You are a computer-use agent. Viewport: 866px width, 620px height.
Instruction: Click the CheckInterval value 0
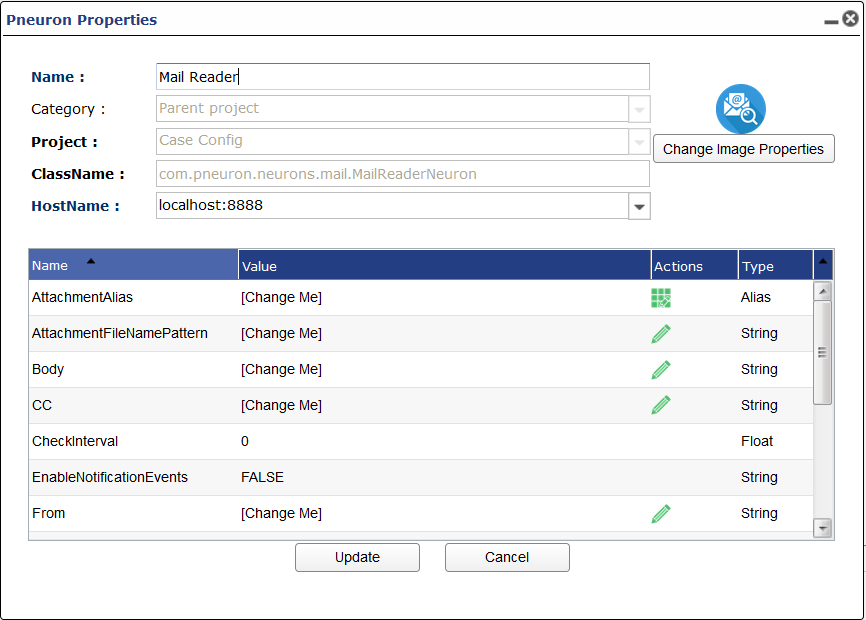[245, 441]
